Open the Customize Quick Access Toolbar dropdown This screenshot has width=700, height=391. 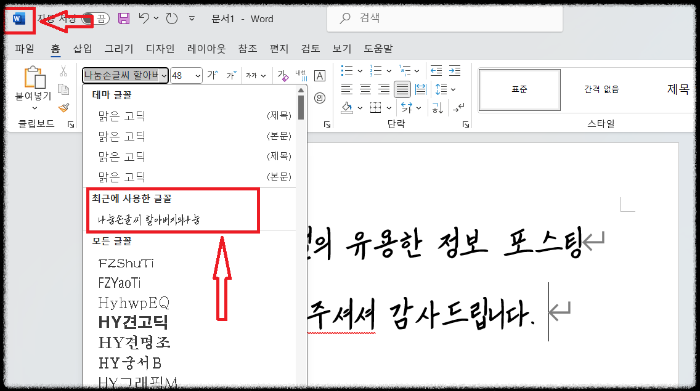click(192, 18)
